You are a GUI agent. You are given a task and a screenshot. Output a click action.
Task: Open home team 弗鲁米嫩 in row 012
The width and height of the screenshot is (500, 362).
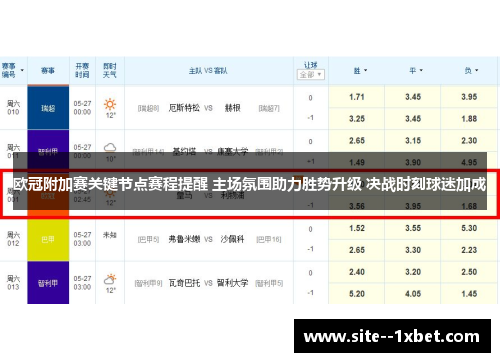pyautogui.click(x=184, y=239)
